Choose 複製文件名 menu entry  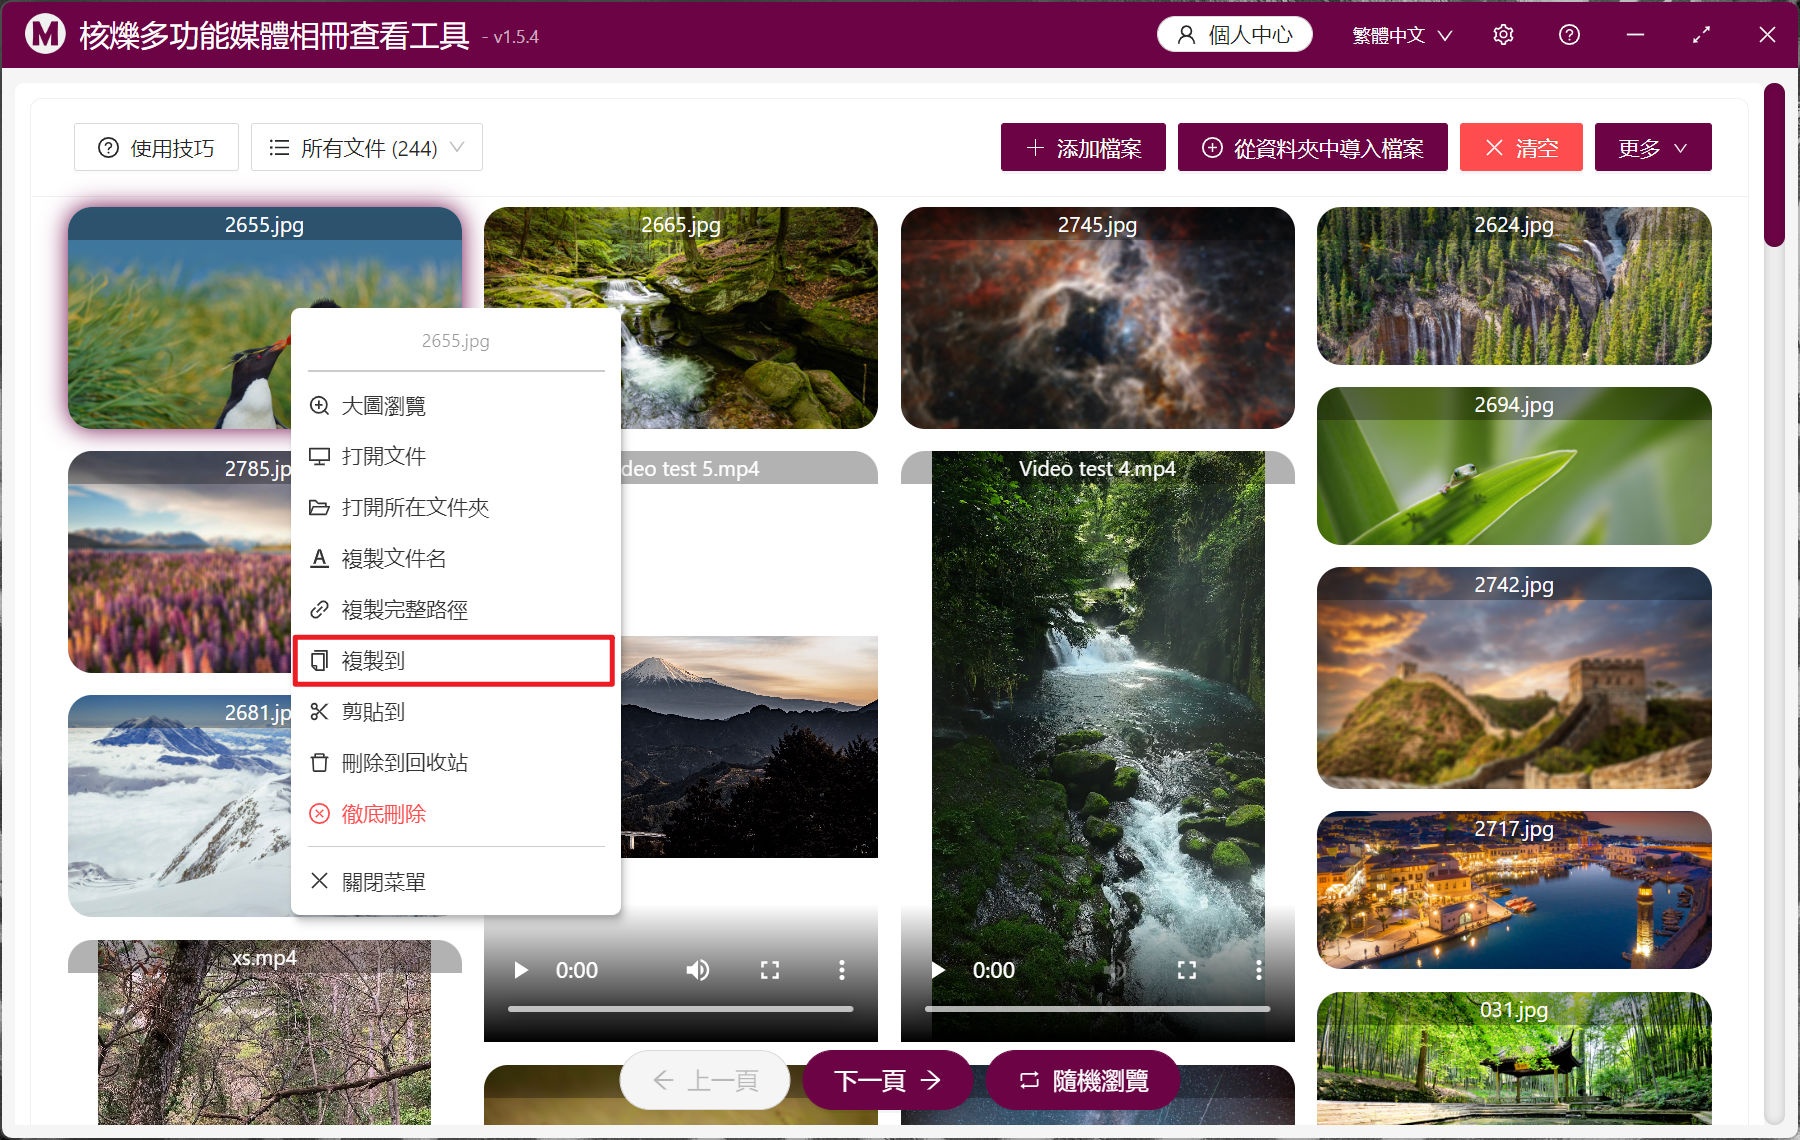[455, 558]
